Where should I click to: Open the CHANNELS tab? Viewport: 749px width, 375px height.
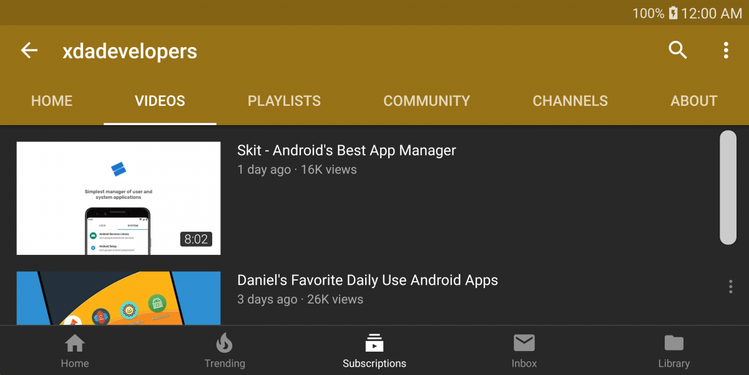coord(570,101)
